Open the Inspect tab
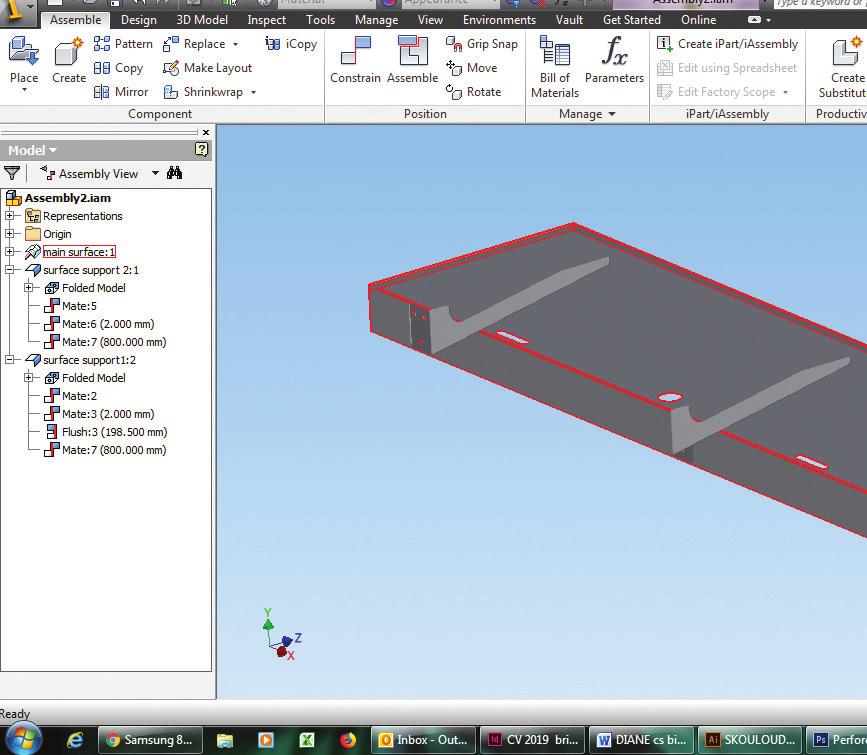The height and width of the screenshot is (755, 867). coord(267,20)
